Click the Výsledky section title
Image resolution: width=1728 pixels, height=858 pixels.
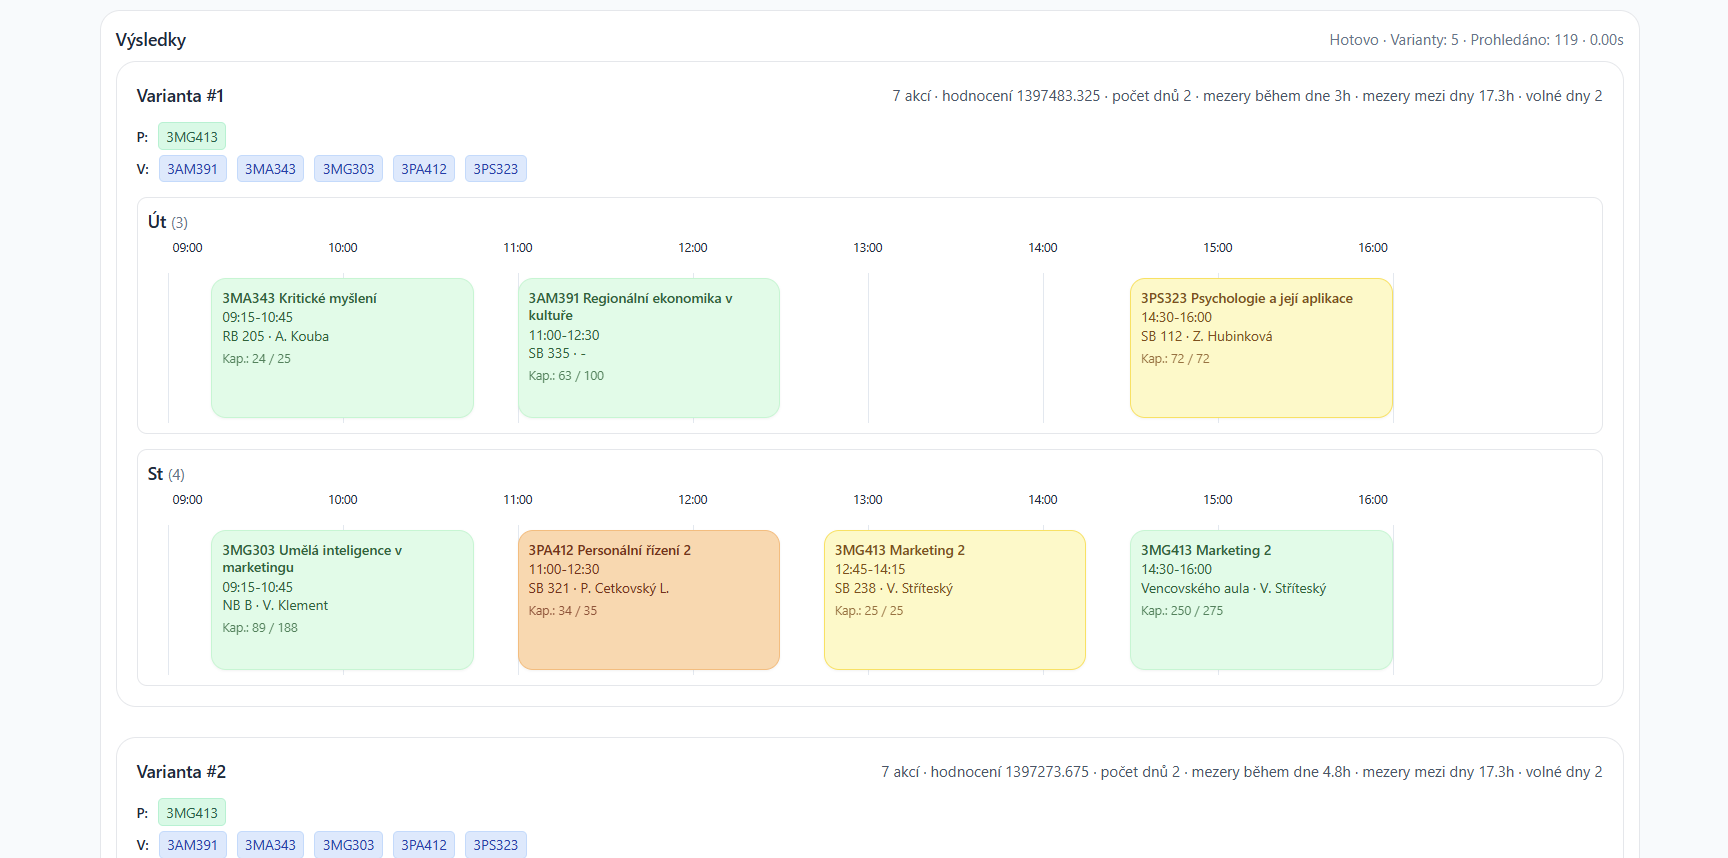click(151, 40)
